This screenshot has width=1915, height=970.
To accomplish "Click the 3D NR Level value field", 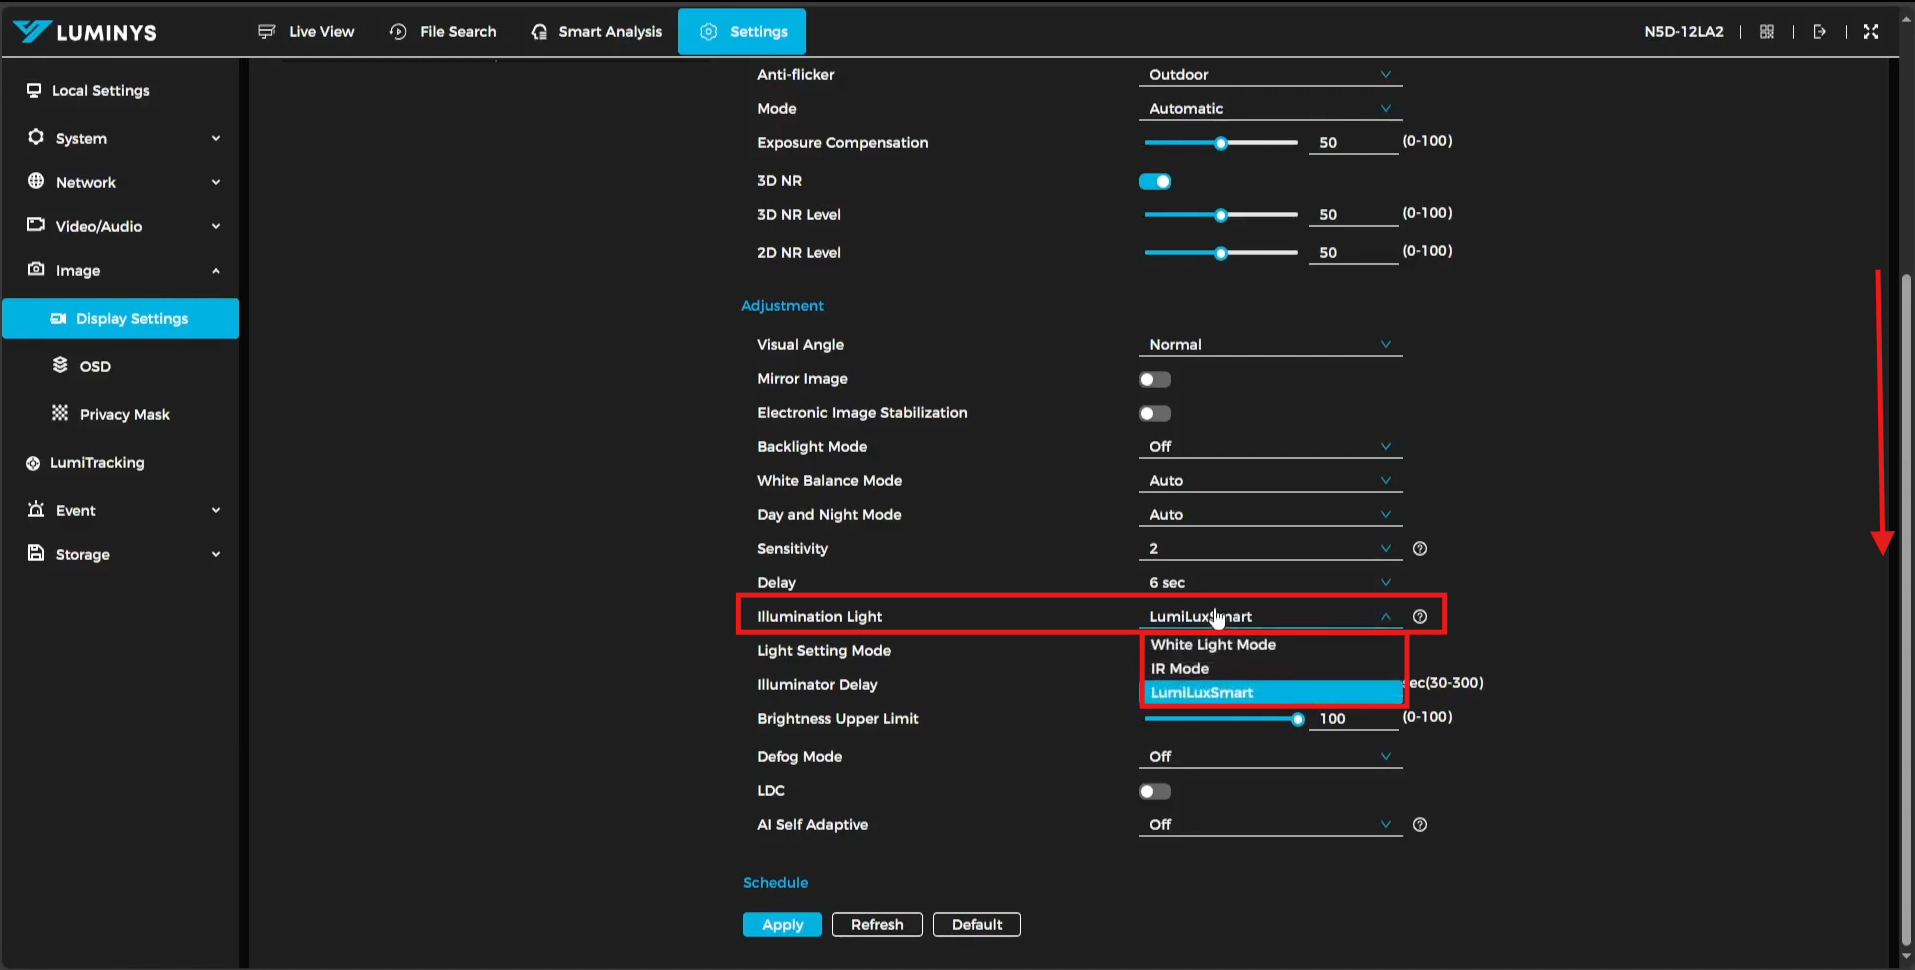I will (1352, 215).
